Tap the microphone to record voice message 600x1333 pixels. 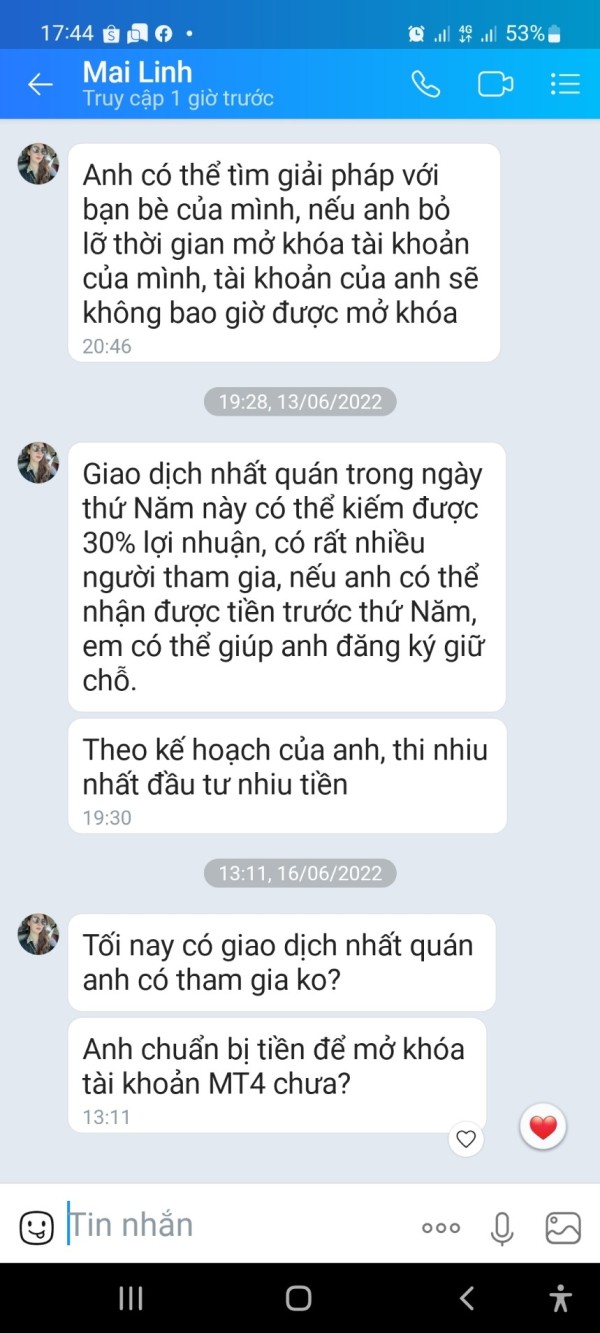502,1227
